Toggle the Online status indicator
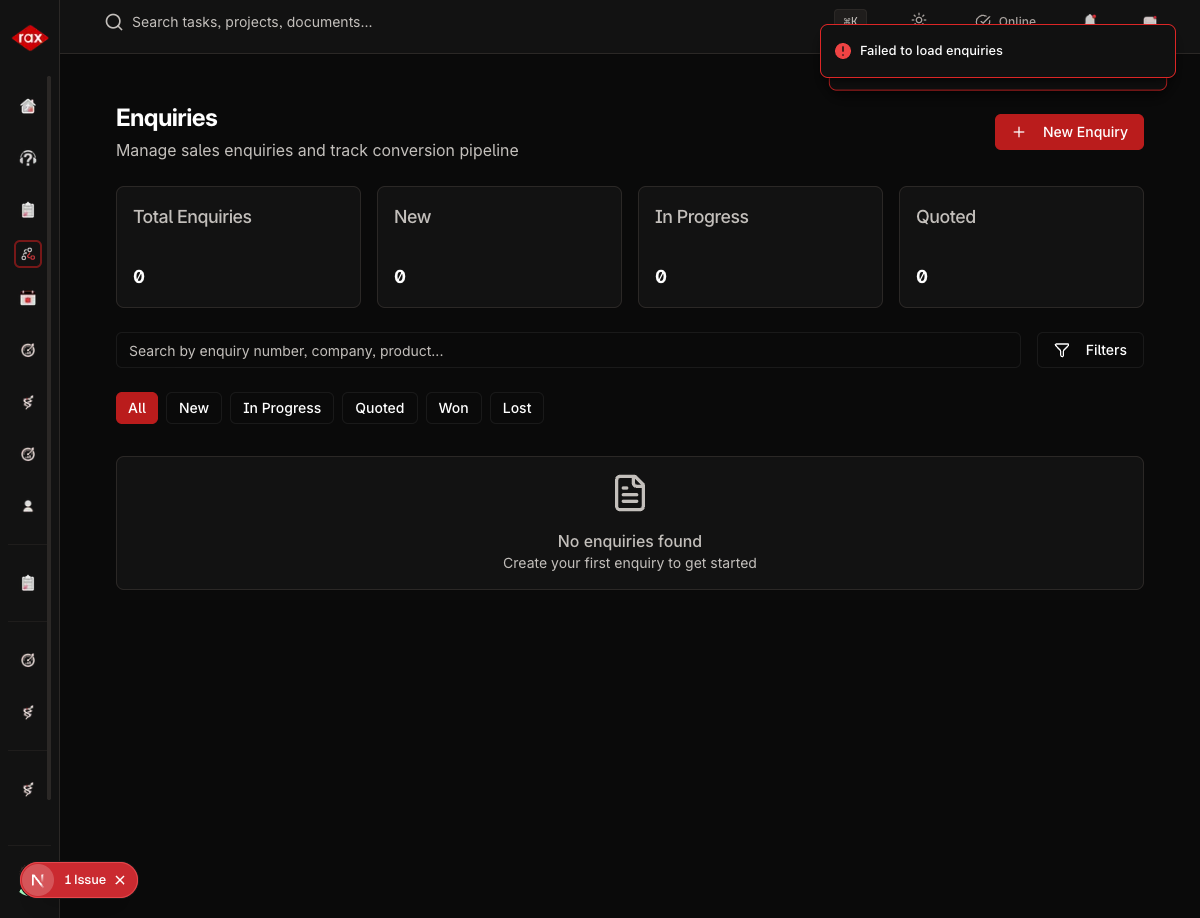This screenshot has height=918, width=1200. [x=1005, y=21]
